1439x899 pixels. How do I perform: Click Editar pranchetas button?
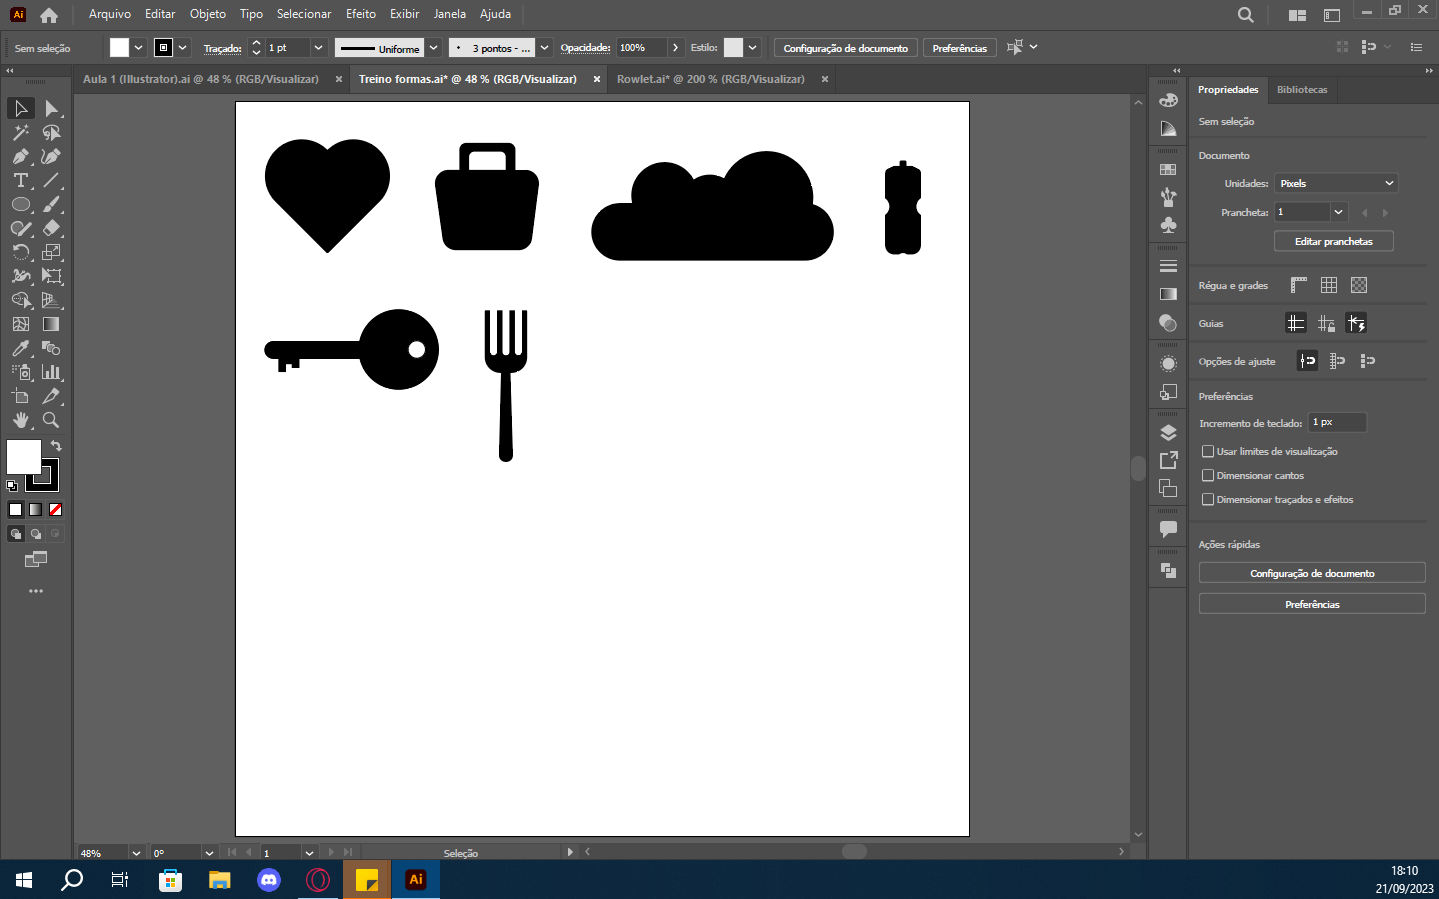click(x=1333, y=241)
